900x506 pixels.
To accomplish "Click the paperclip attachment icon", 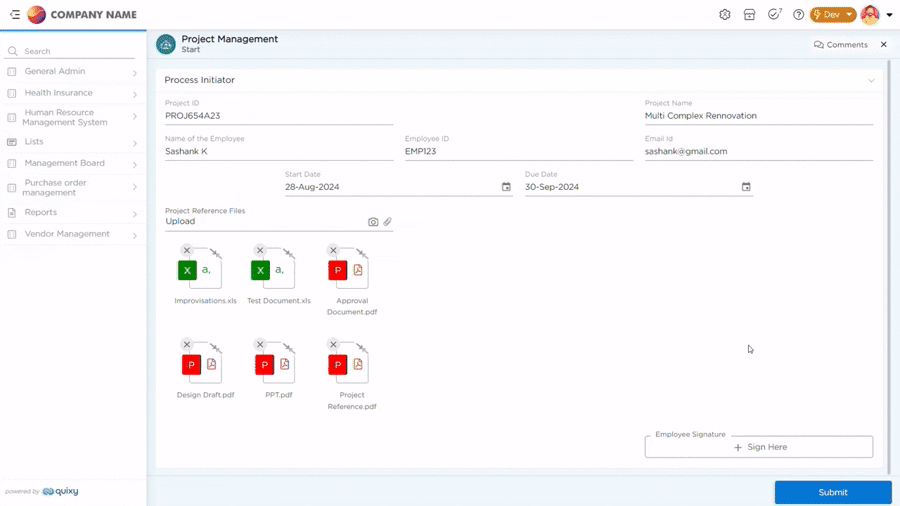I will pyautogui.click(x=388, y=222).
